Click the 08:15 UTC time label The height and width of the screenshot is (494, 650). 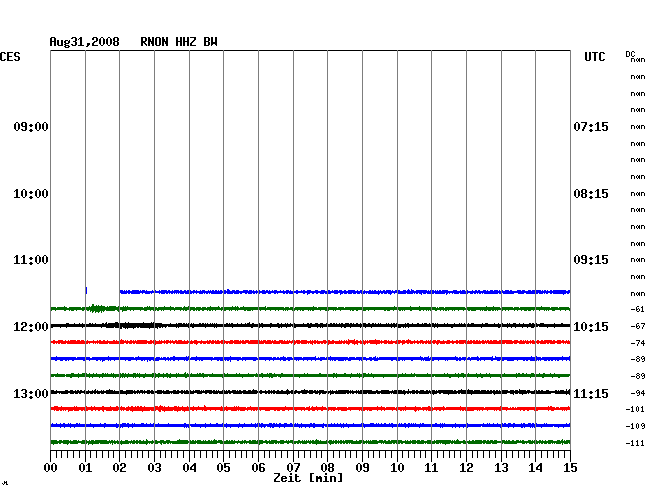[x=591, y=194]
